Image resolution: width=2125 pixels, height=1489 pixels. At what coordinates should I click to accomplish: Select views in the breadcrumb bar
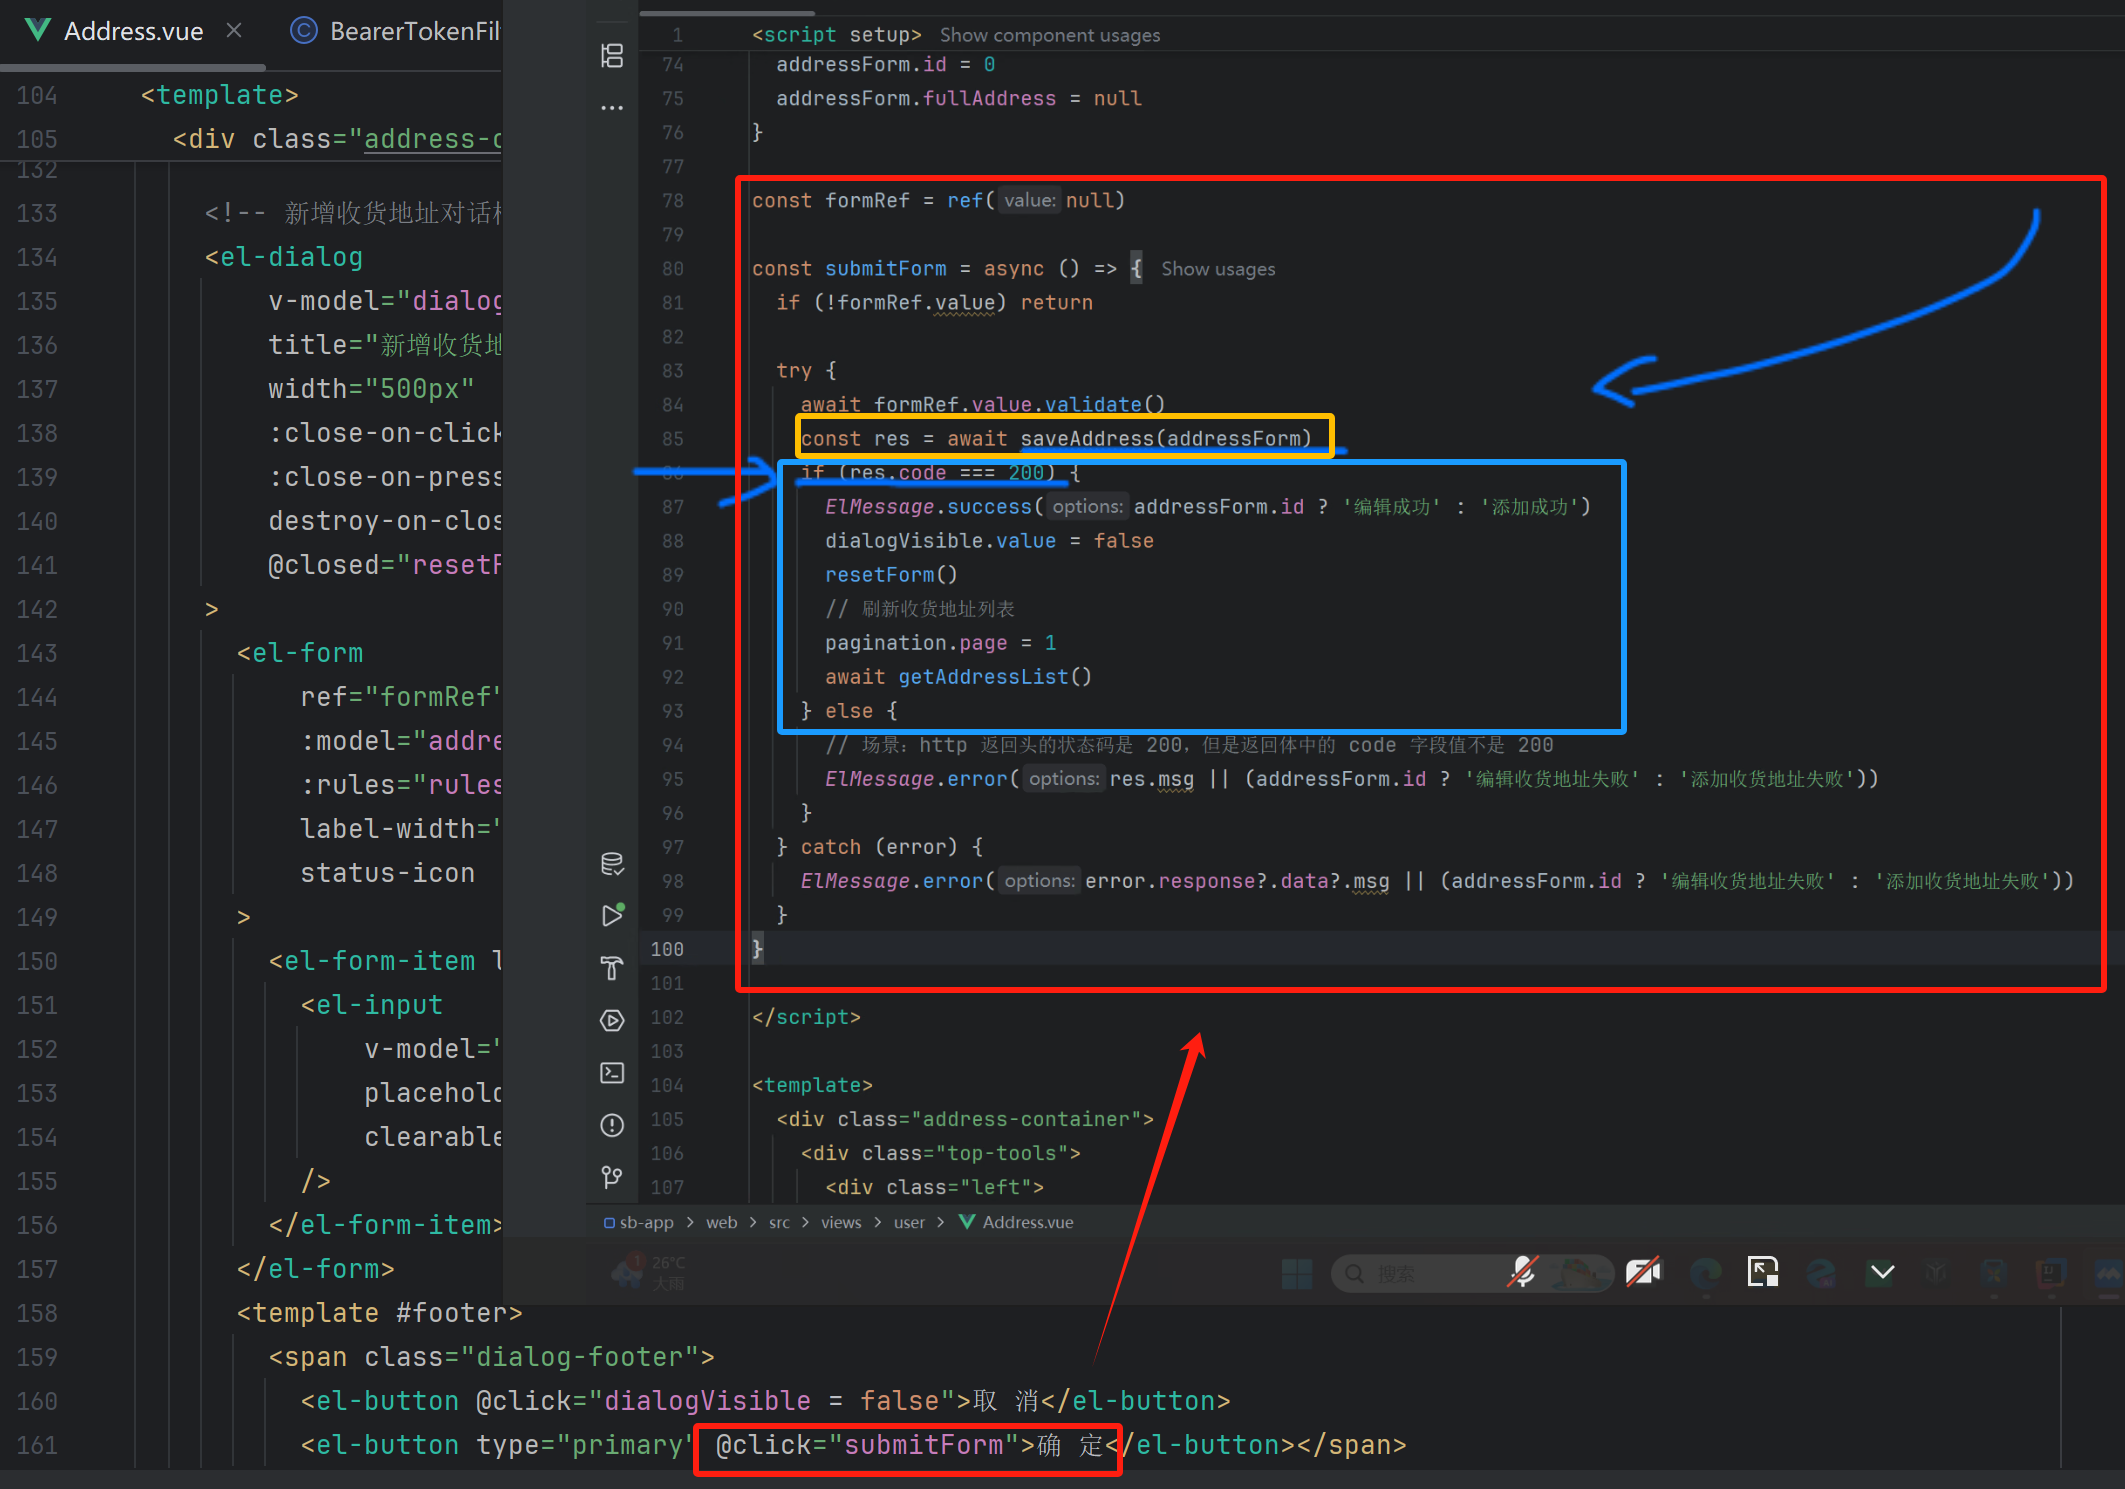coord(841,1222)
